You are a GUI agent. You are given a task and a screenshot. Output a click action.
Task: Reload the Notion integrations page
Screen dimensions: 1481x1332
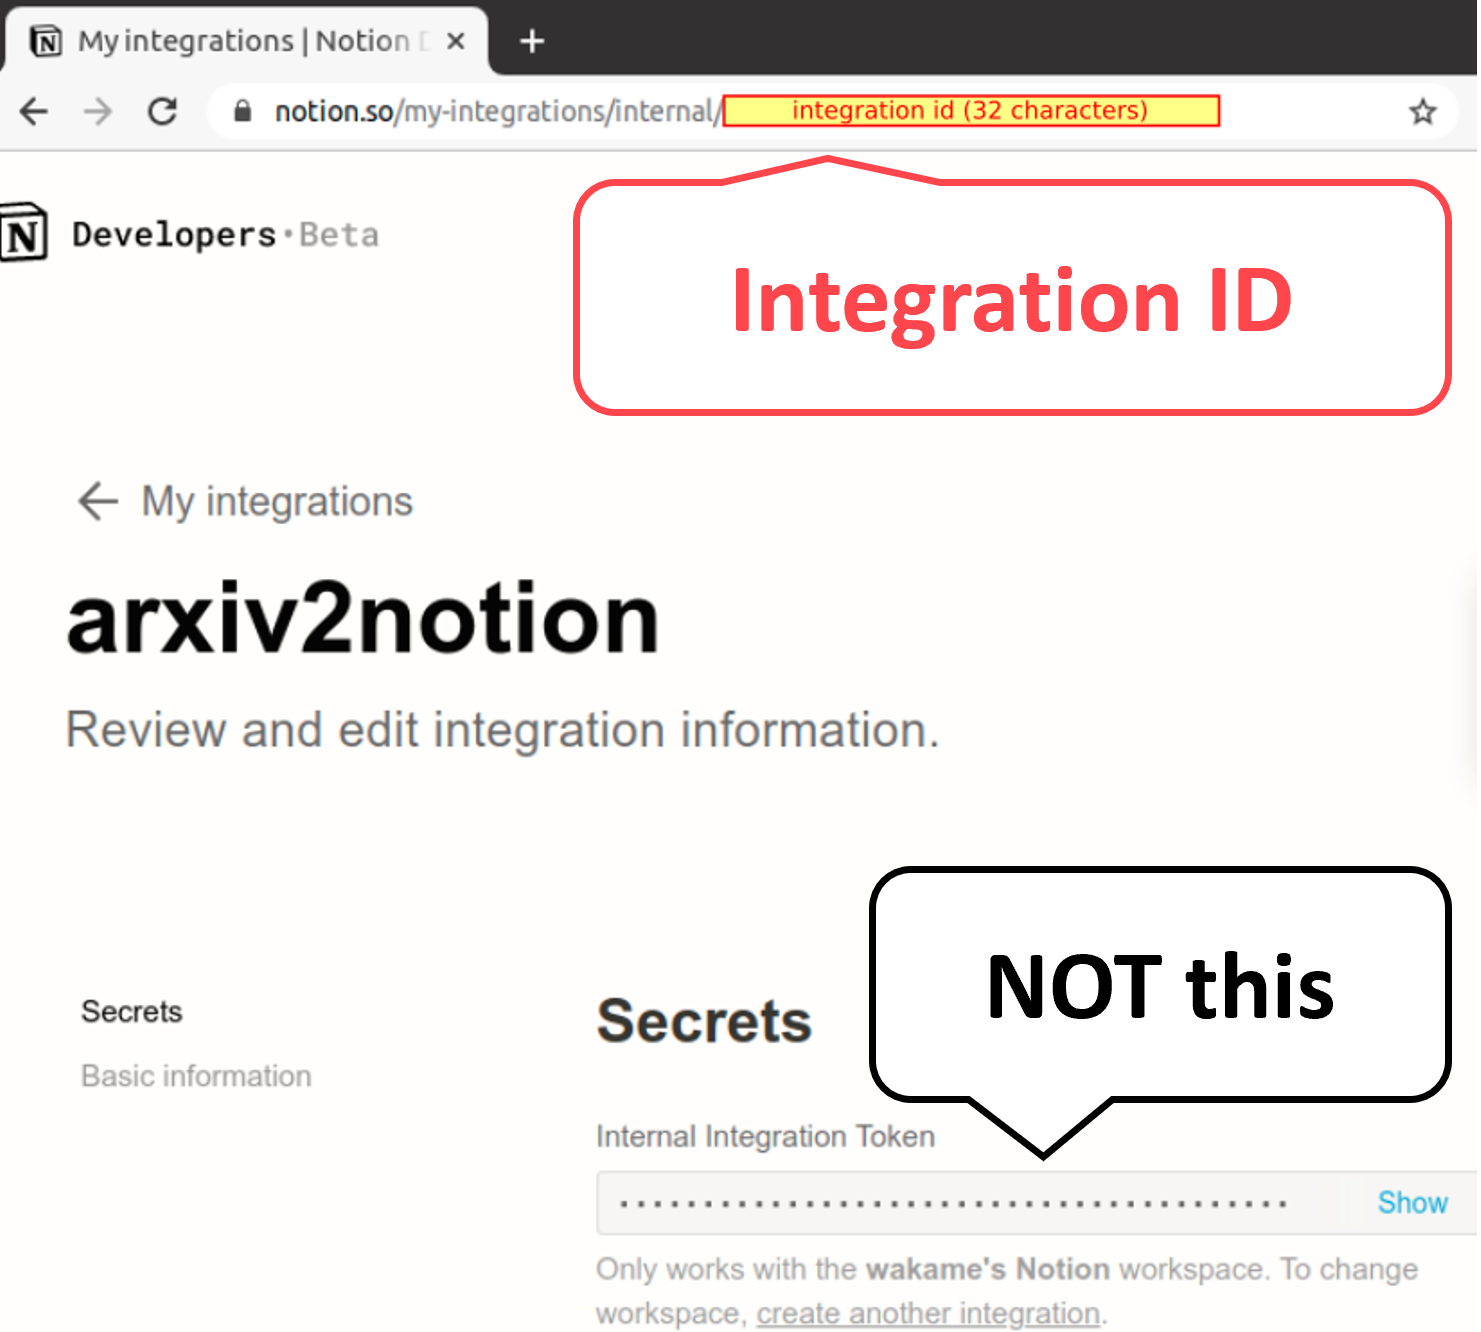coord(162,111)
